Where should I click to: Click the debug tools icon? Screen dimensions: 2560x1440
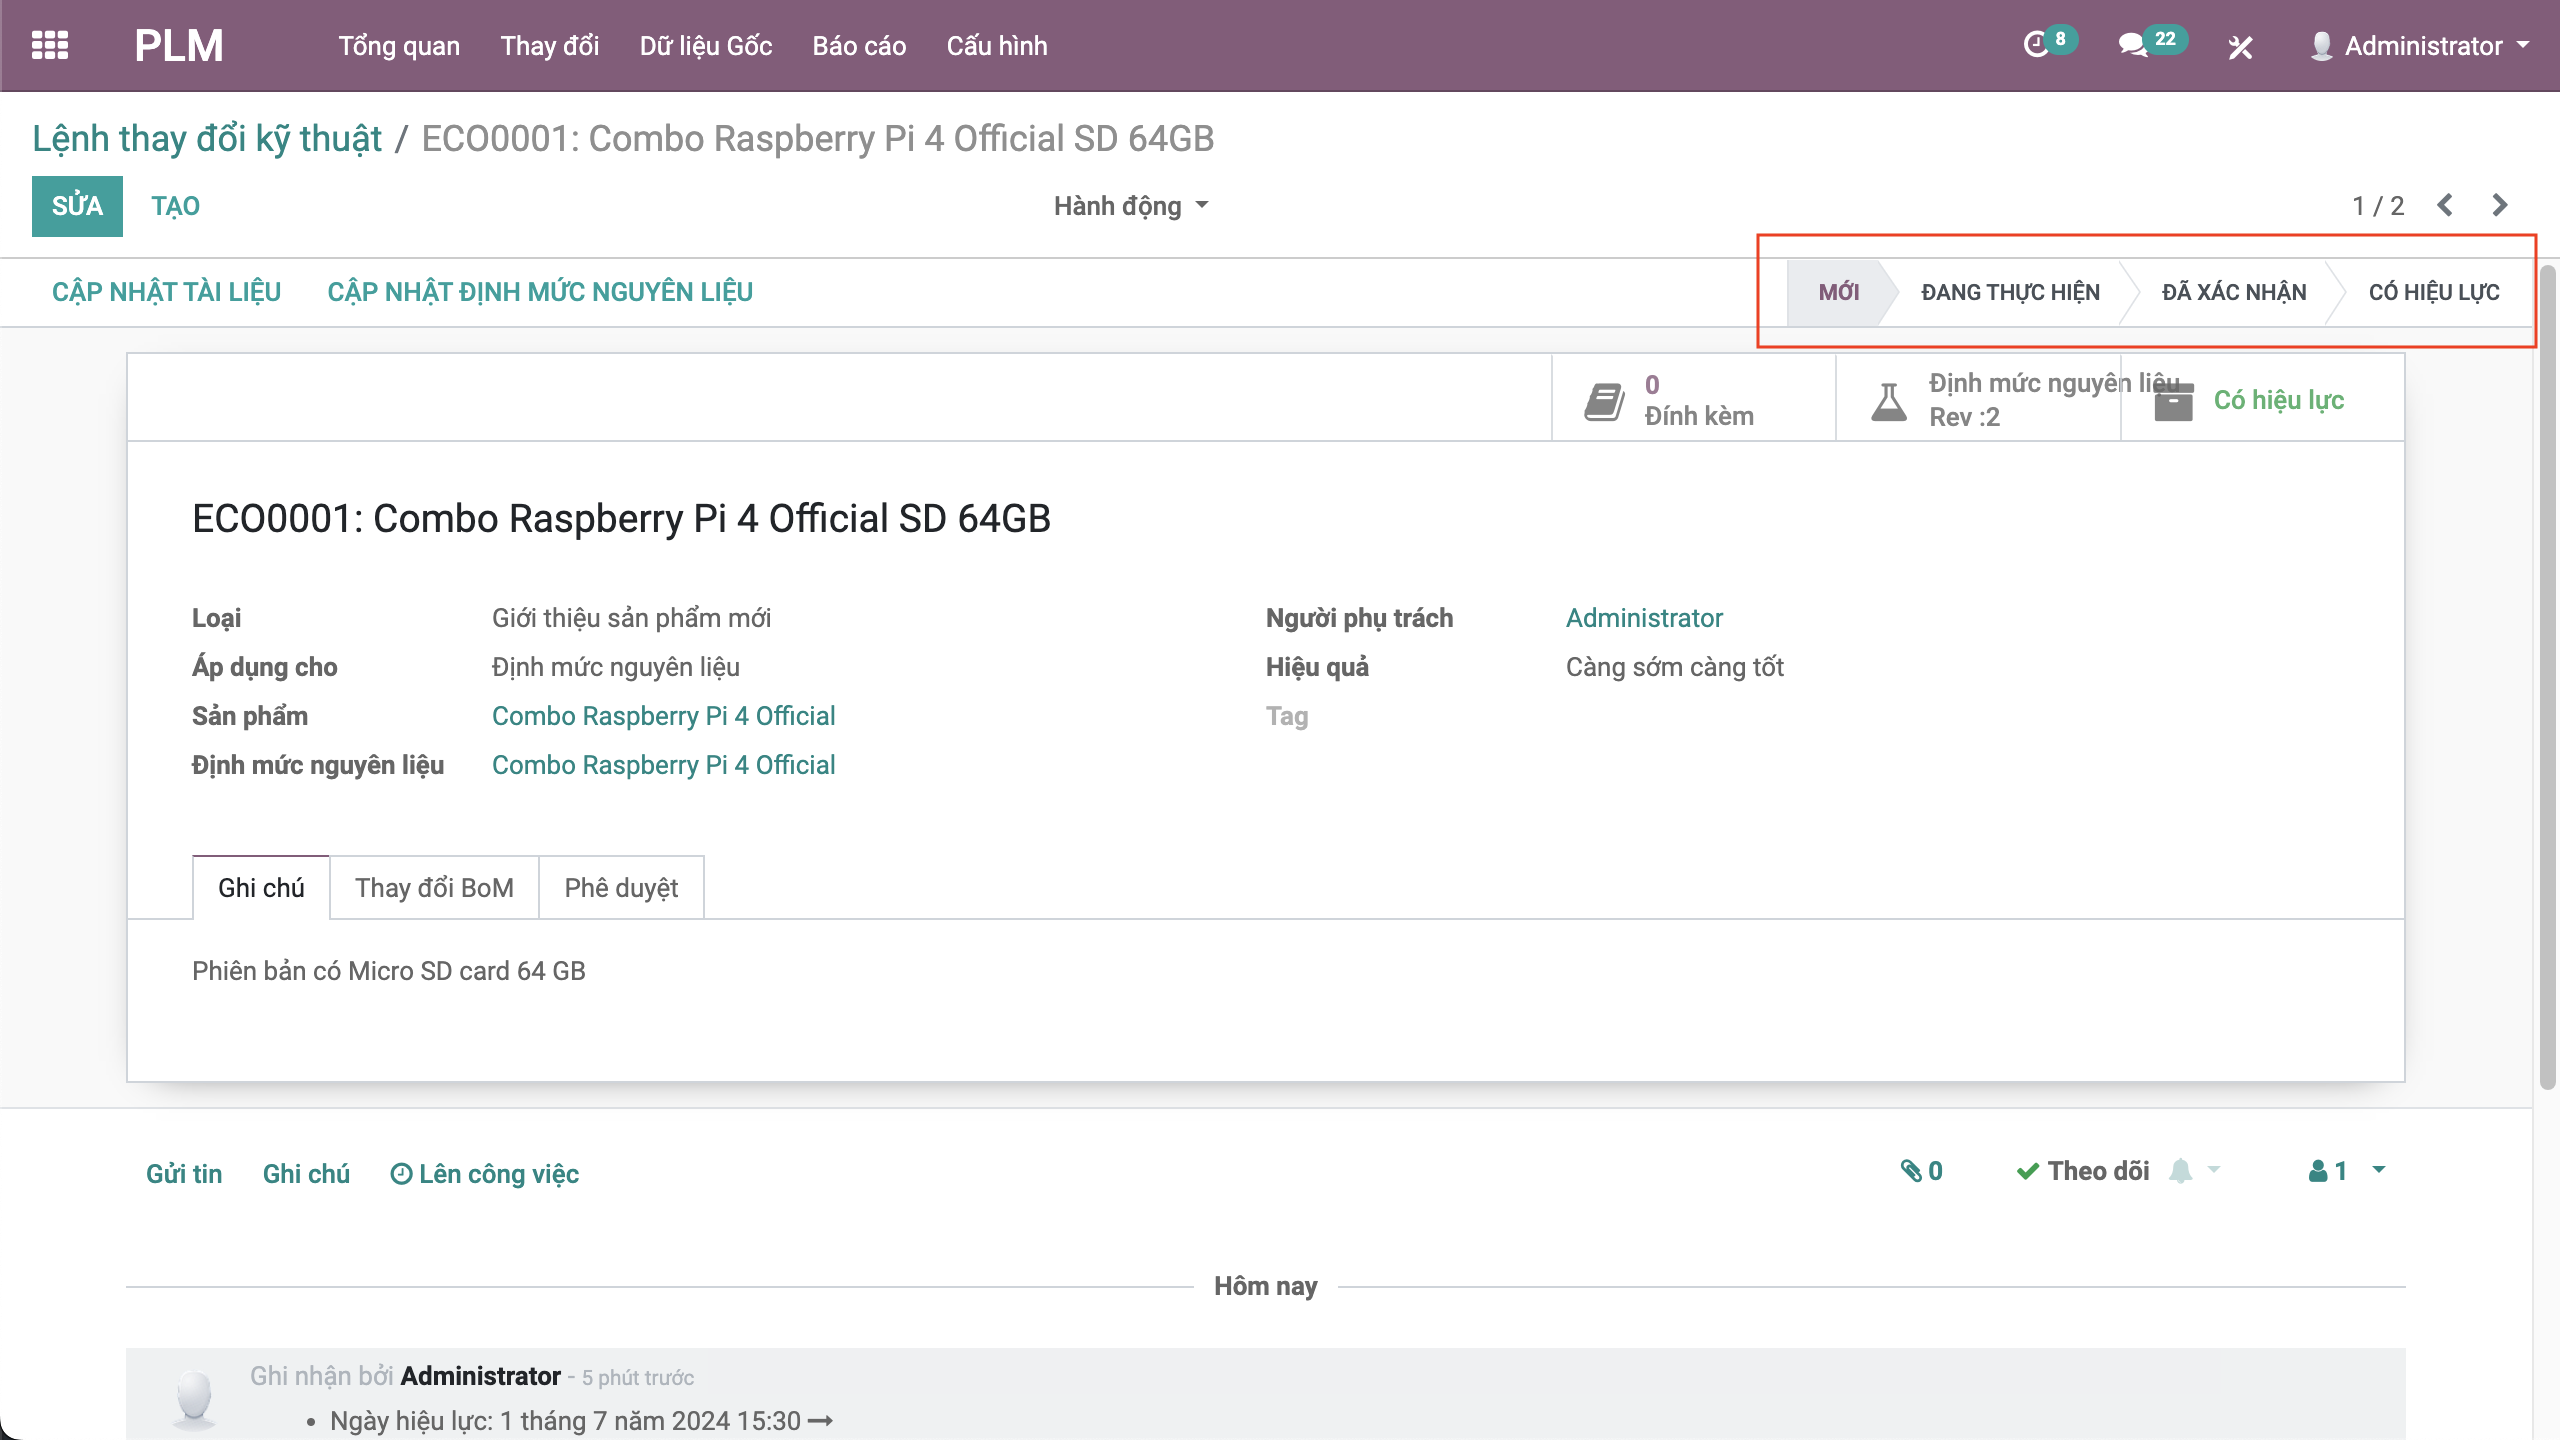pyautogui.click(x=2240, y=47)
